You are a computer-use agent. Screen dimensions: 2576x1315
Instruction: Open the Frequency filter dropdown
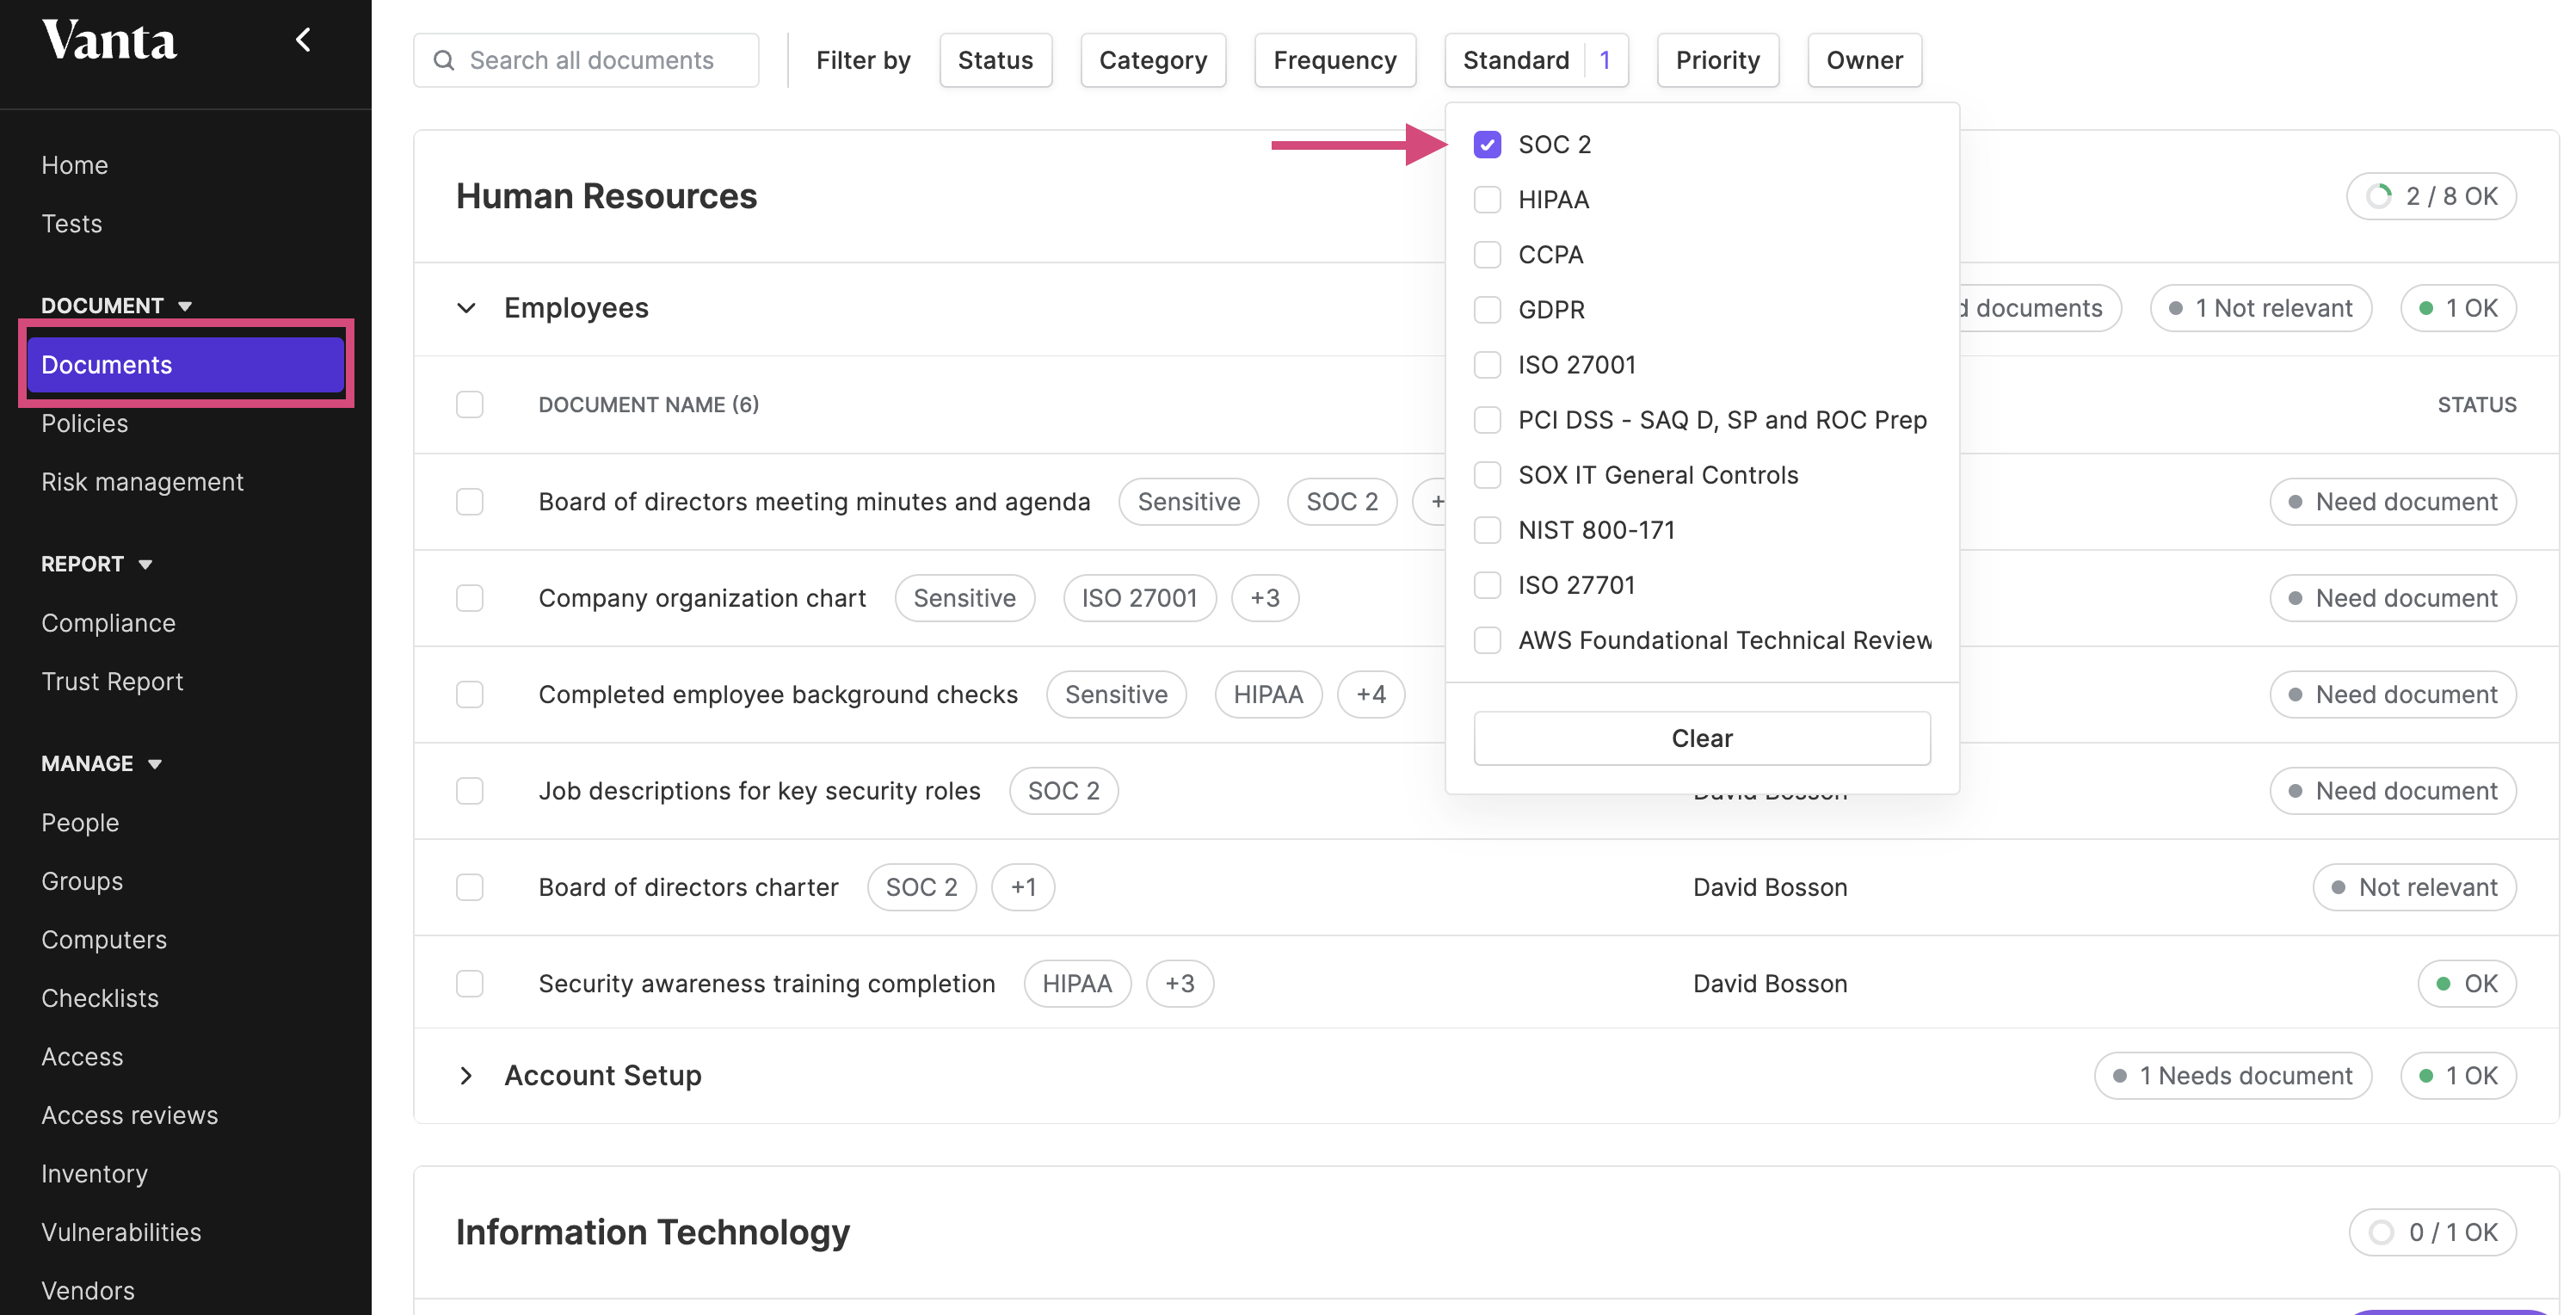(x=1335, y=60)
